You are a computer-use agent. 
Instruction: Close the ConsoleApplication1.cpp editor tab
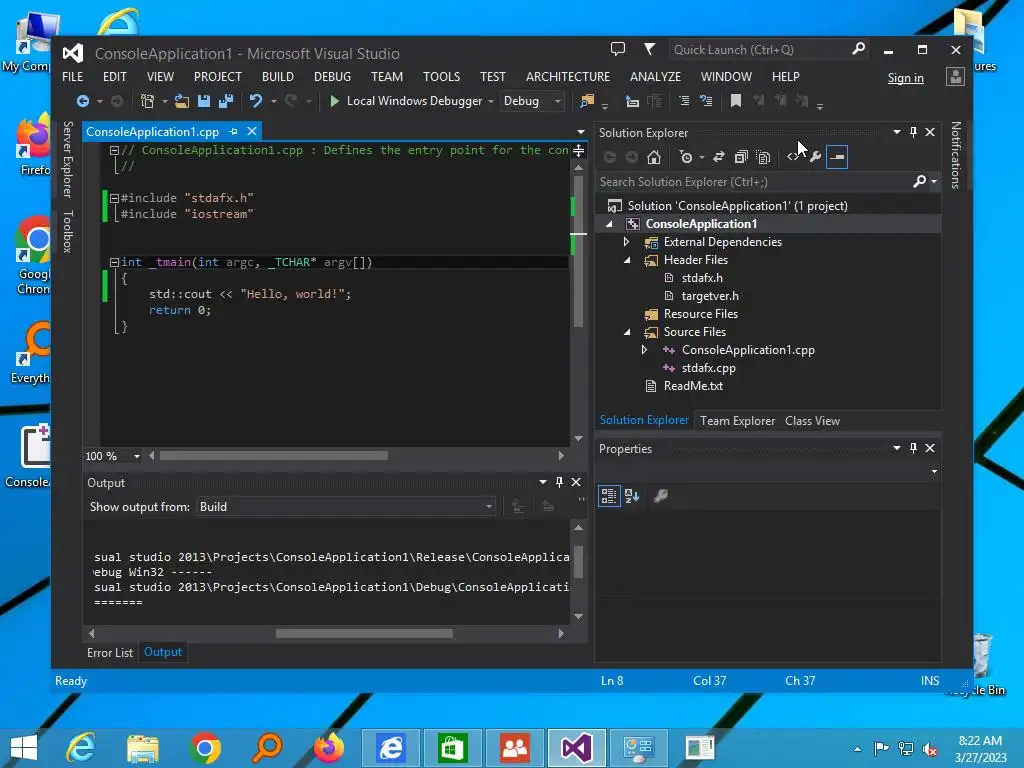tap(251, 132)
